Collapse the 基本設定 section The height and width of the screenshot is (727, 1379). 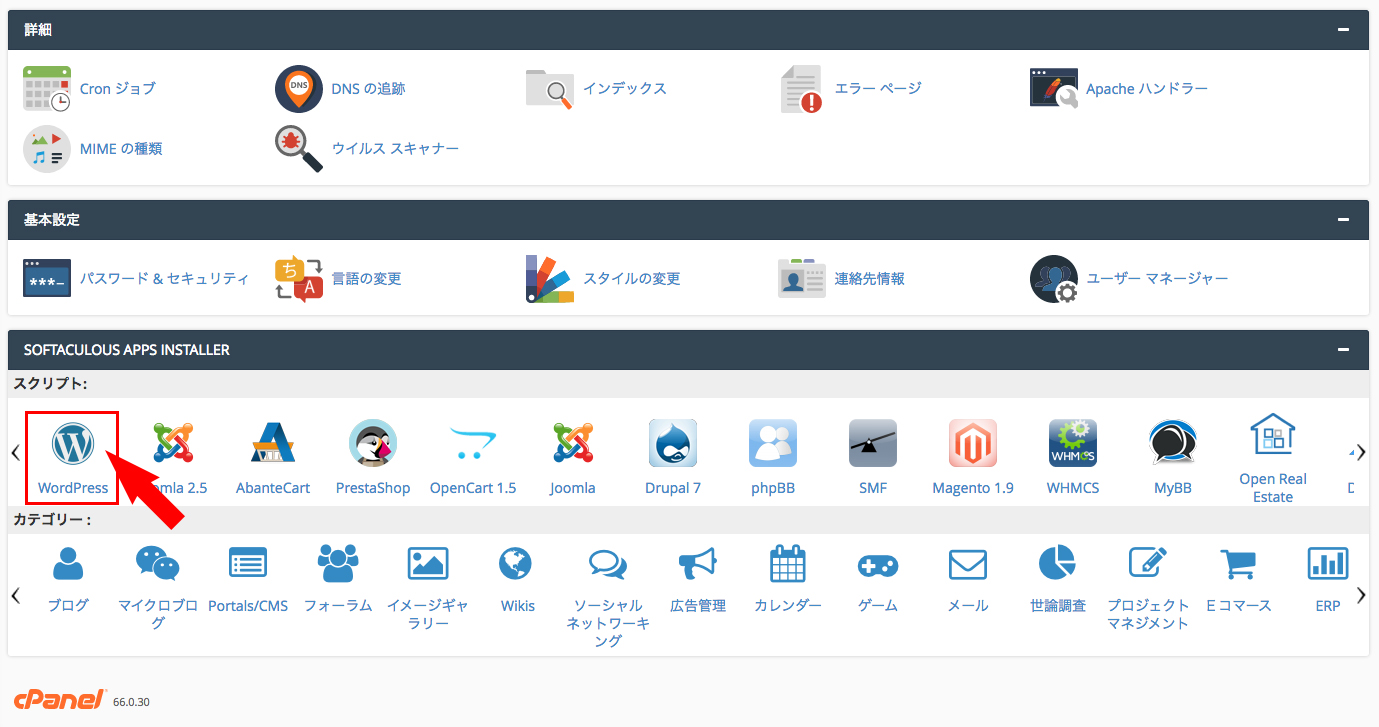pyautogui.click(x=1345, y=219)
